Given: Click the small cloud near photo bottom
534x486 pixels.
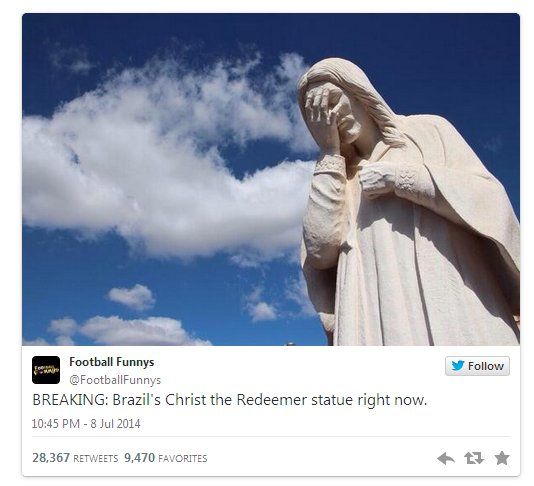Looking at the screenshot, I should [132, 297].
